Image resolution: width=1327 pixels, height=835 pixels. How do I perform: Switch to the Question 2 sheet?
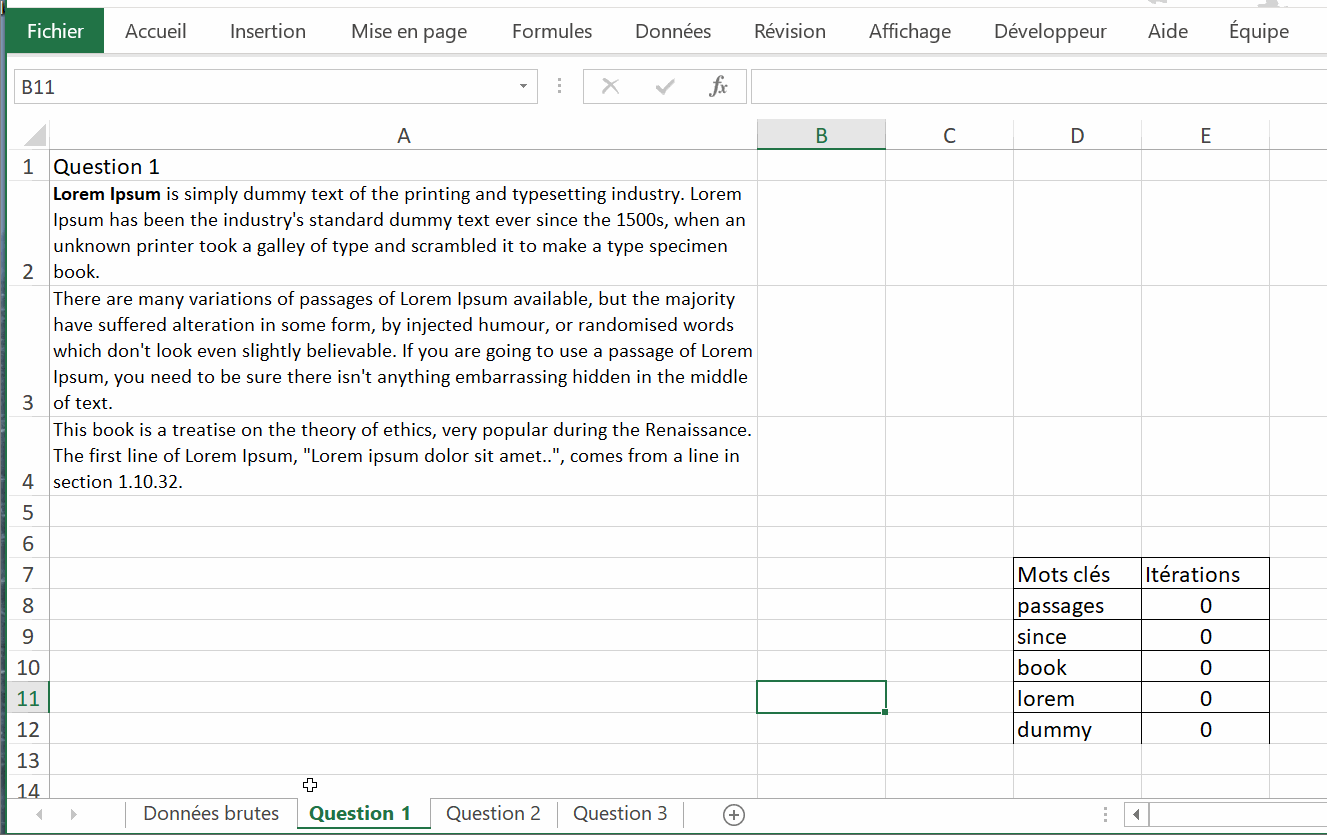(x=493, y=814)
